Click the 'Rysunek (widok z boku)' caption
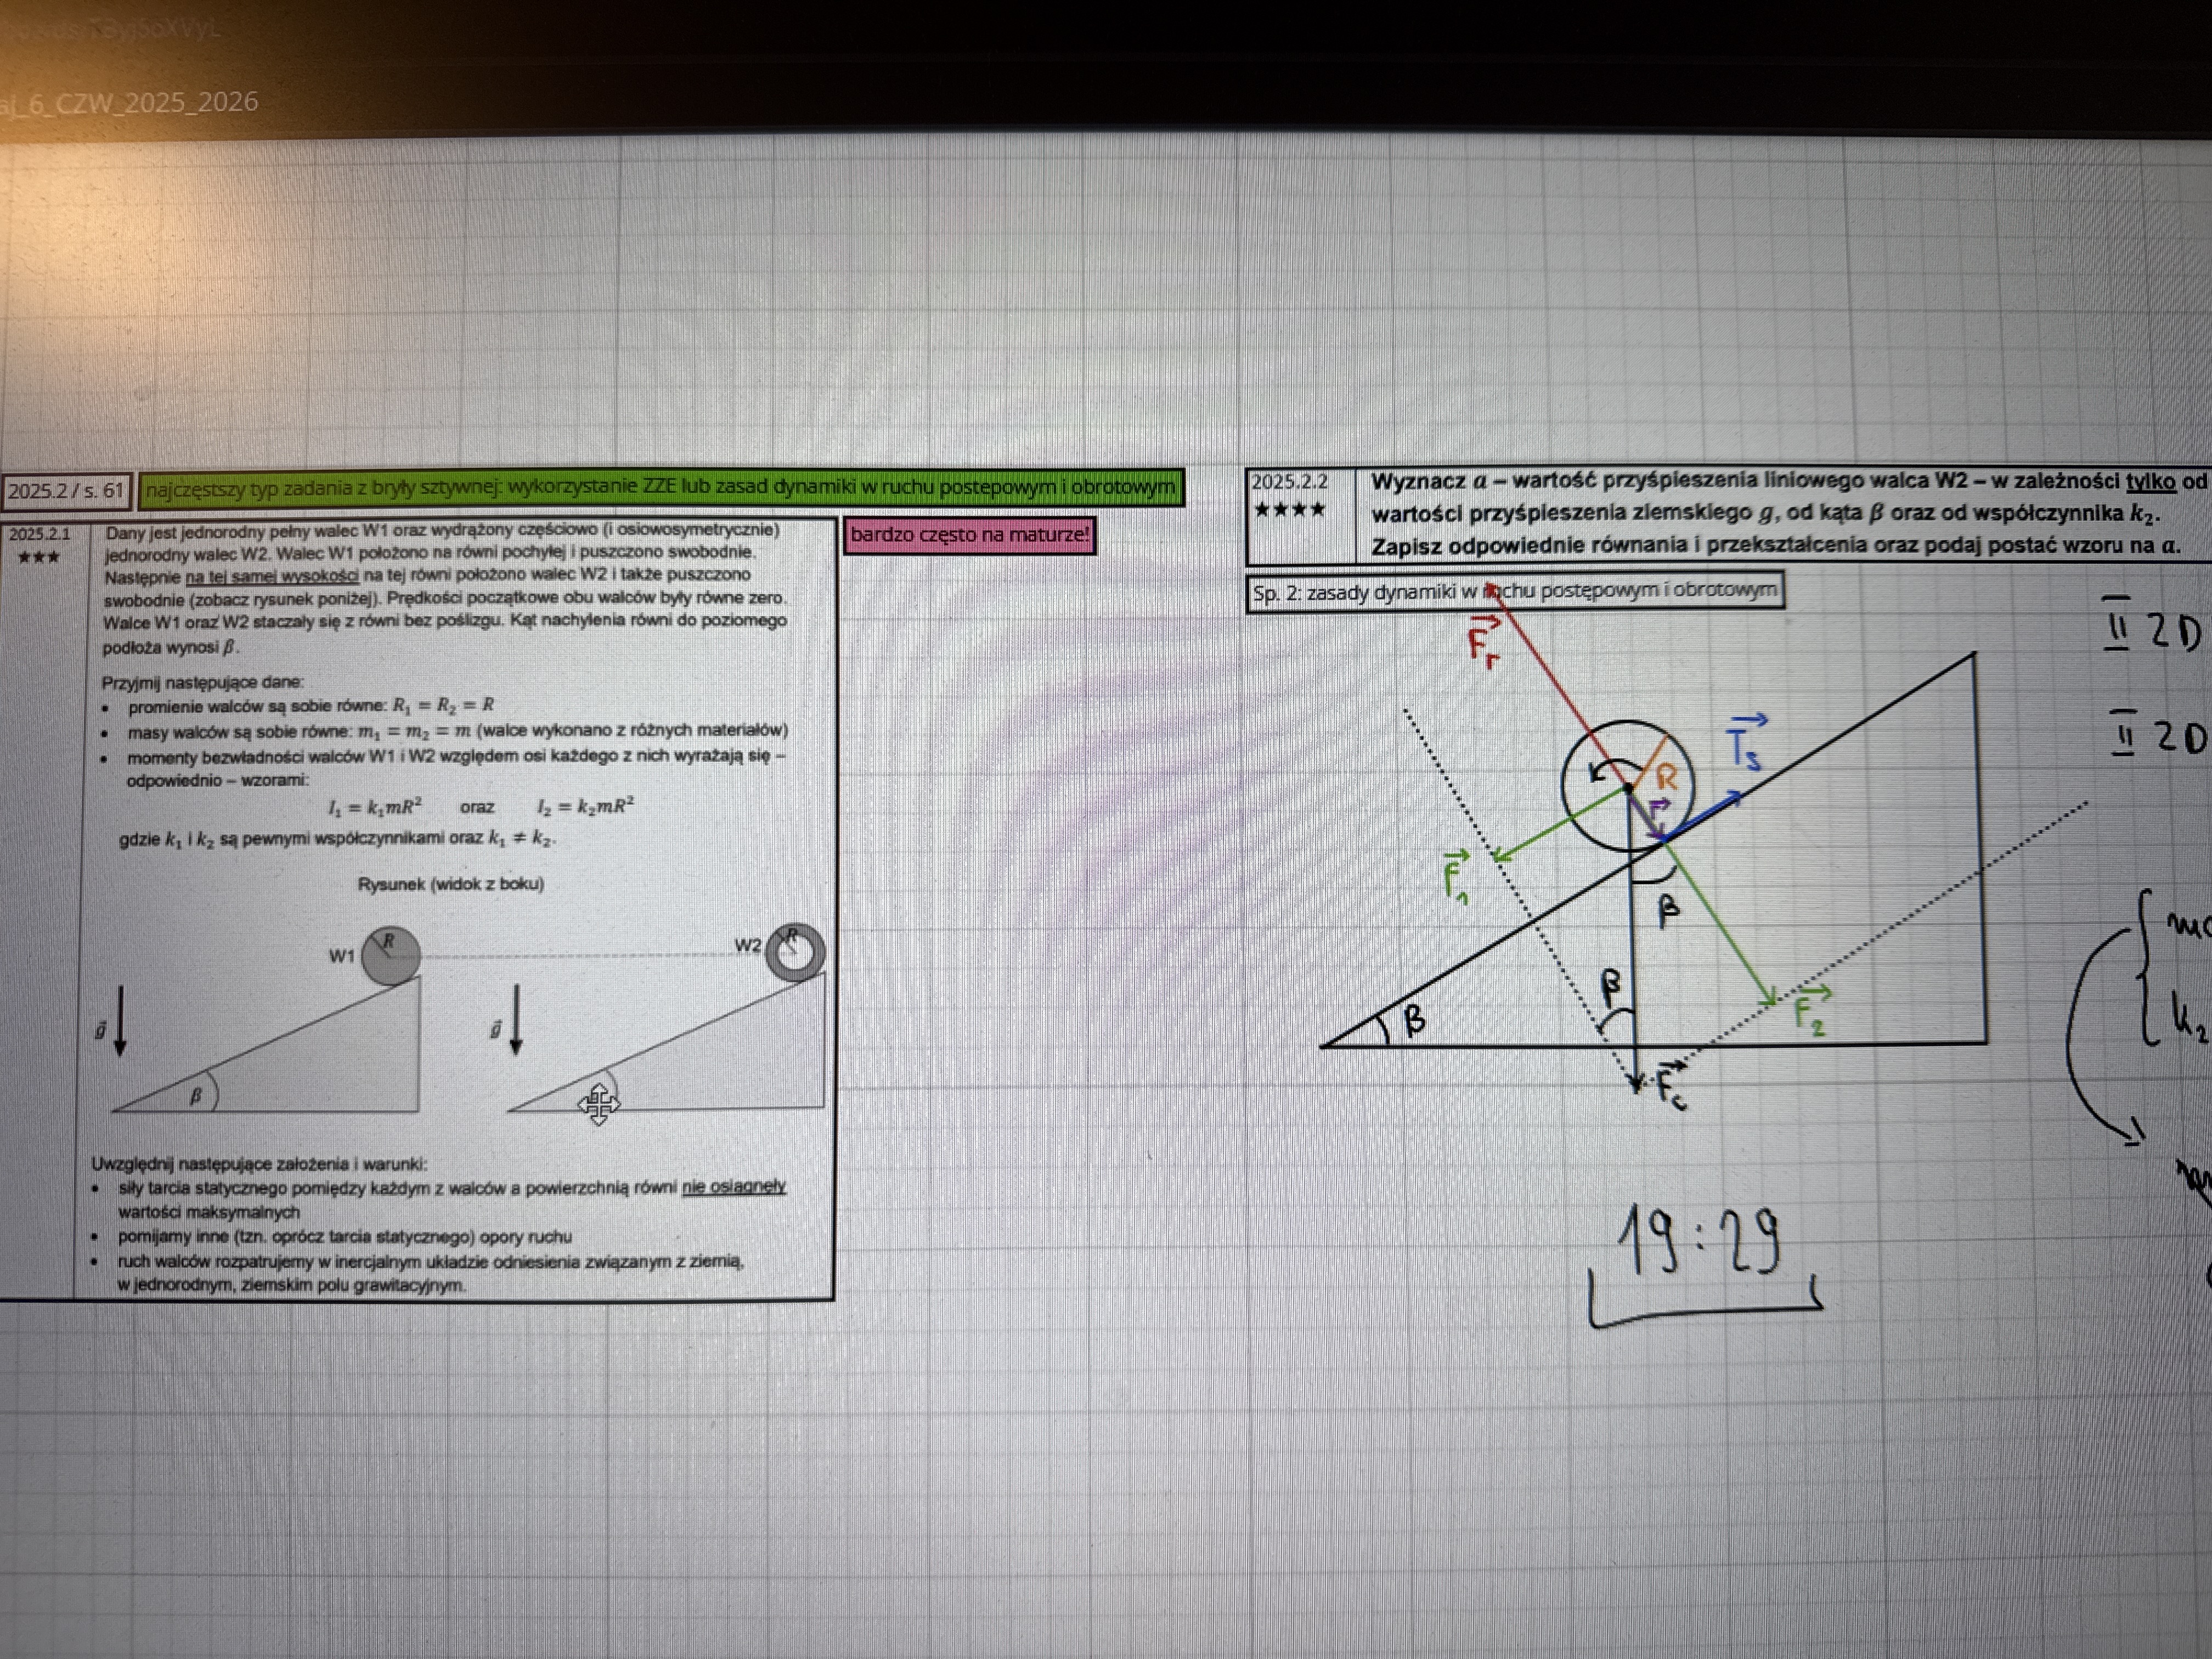Screen dimensions: 2212x1659 coord(450,884)
